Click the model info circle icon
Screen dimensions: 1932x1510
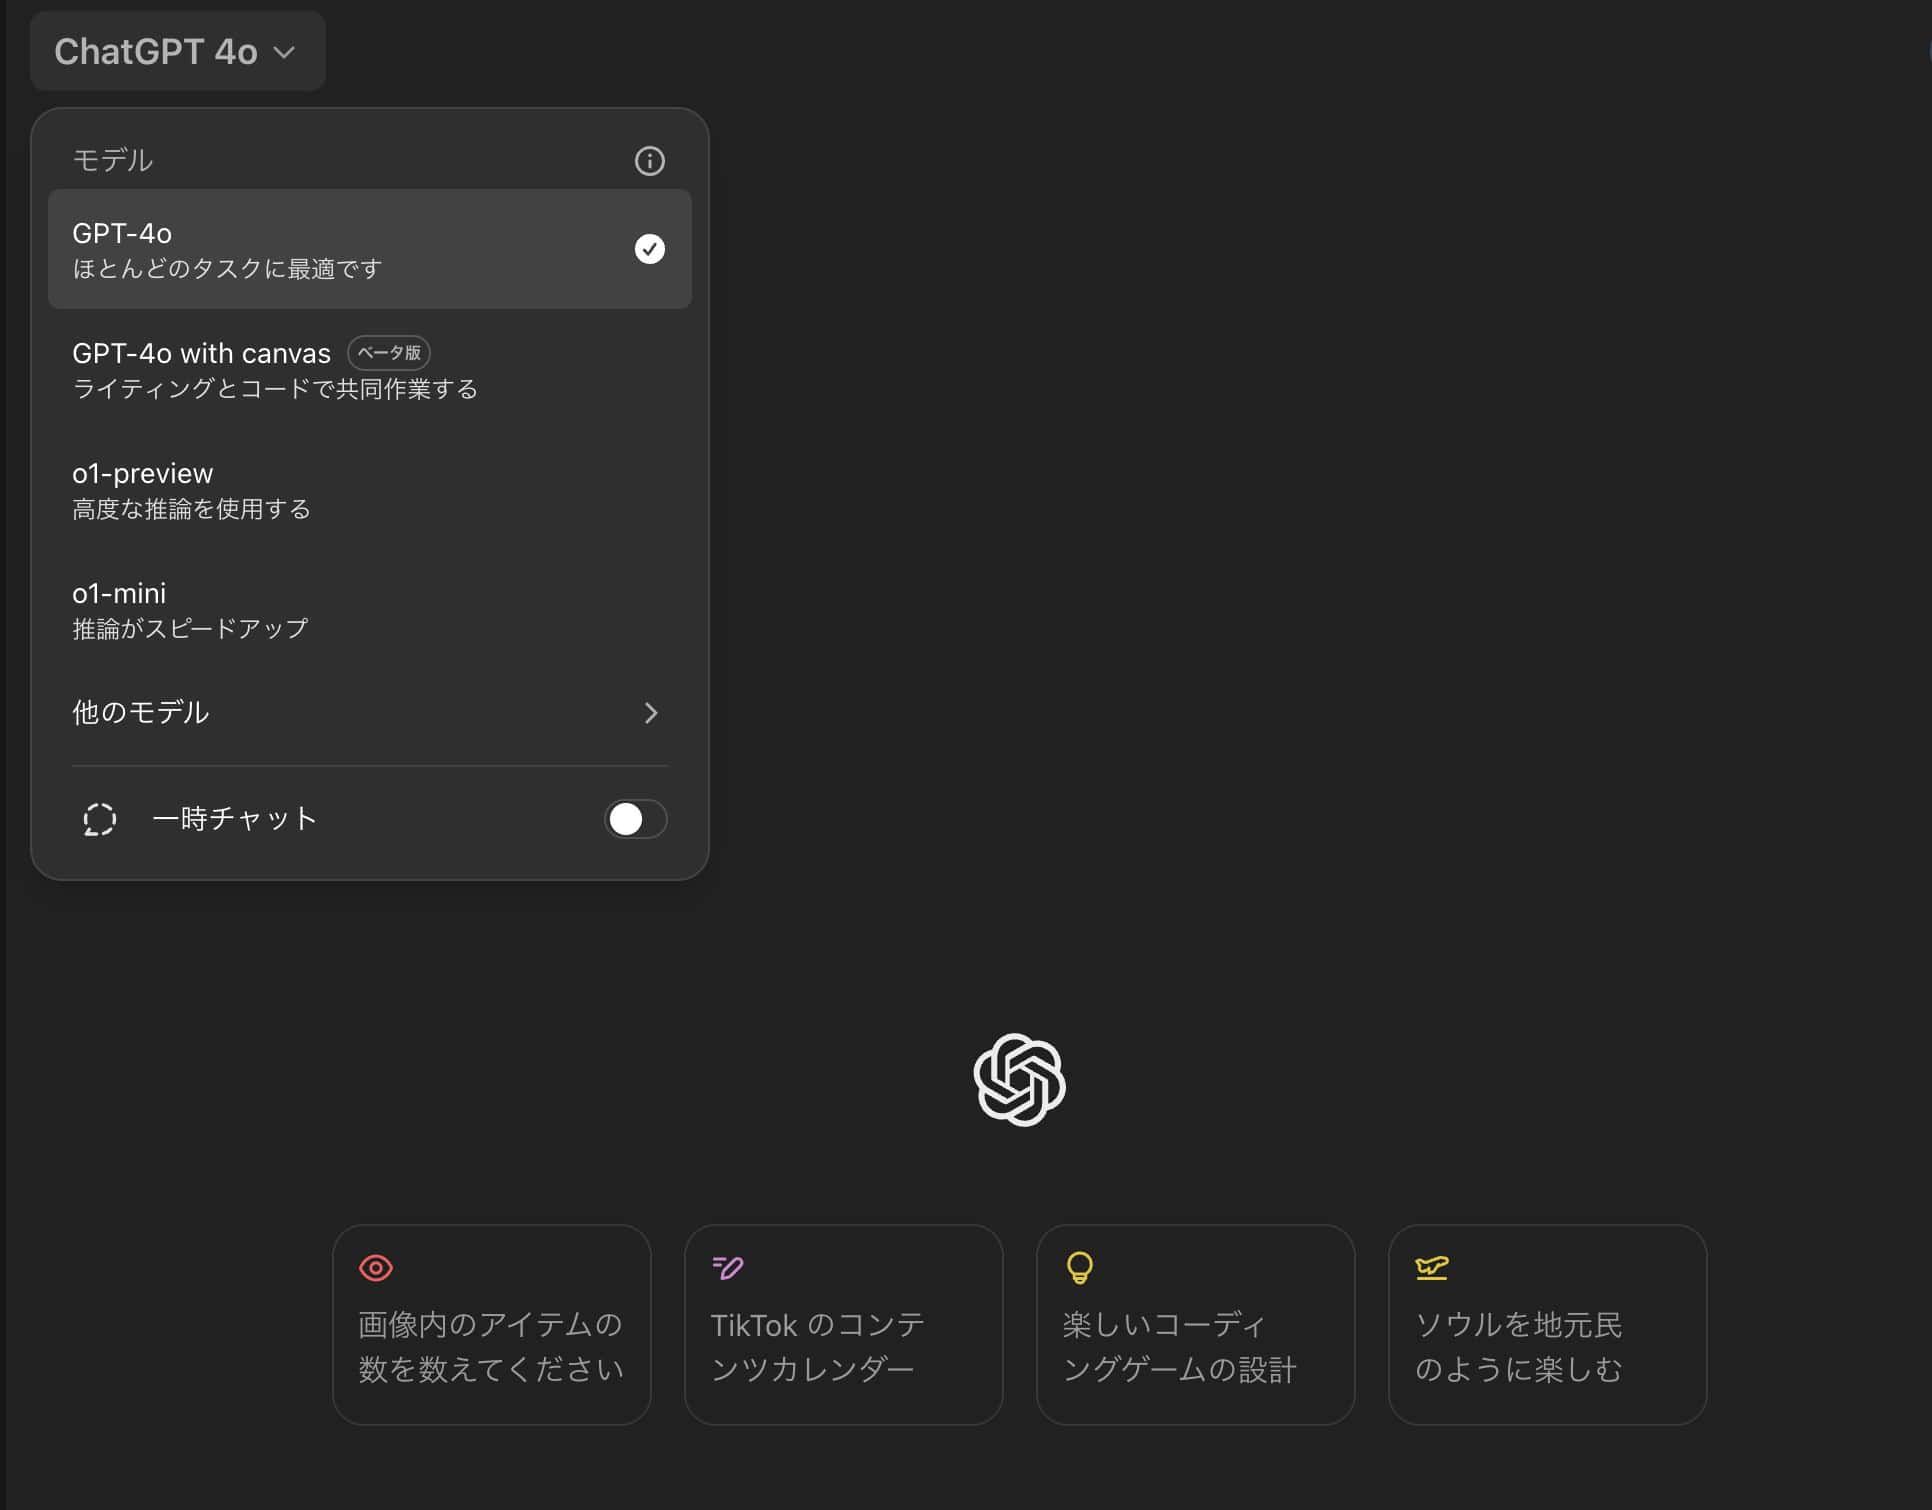pos(649,161)
